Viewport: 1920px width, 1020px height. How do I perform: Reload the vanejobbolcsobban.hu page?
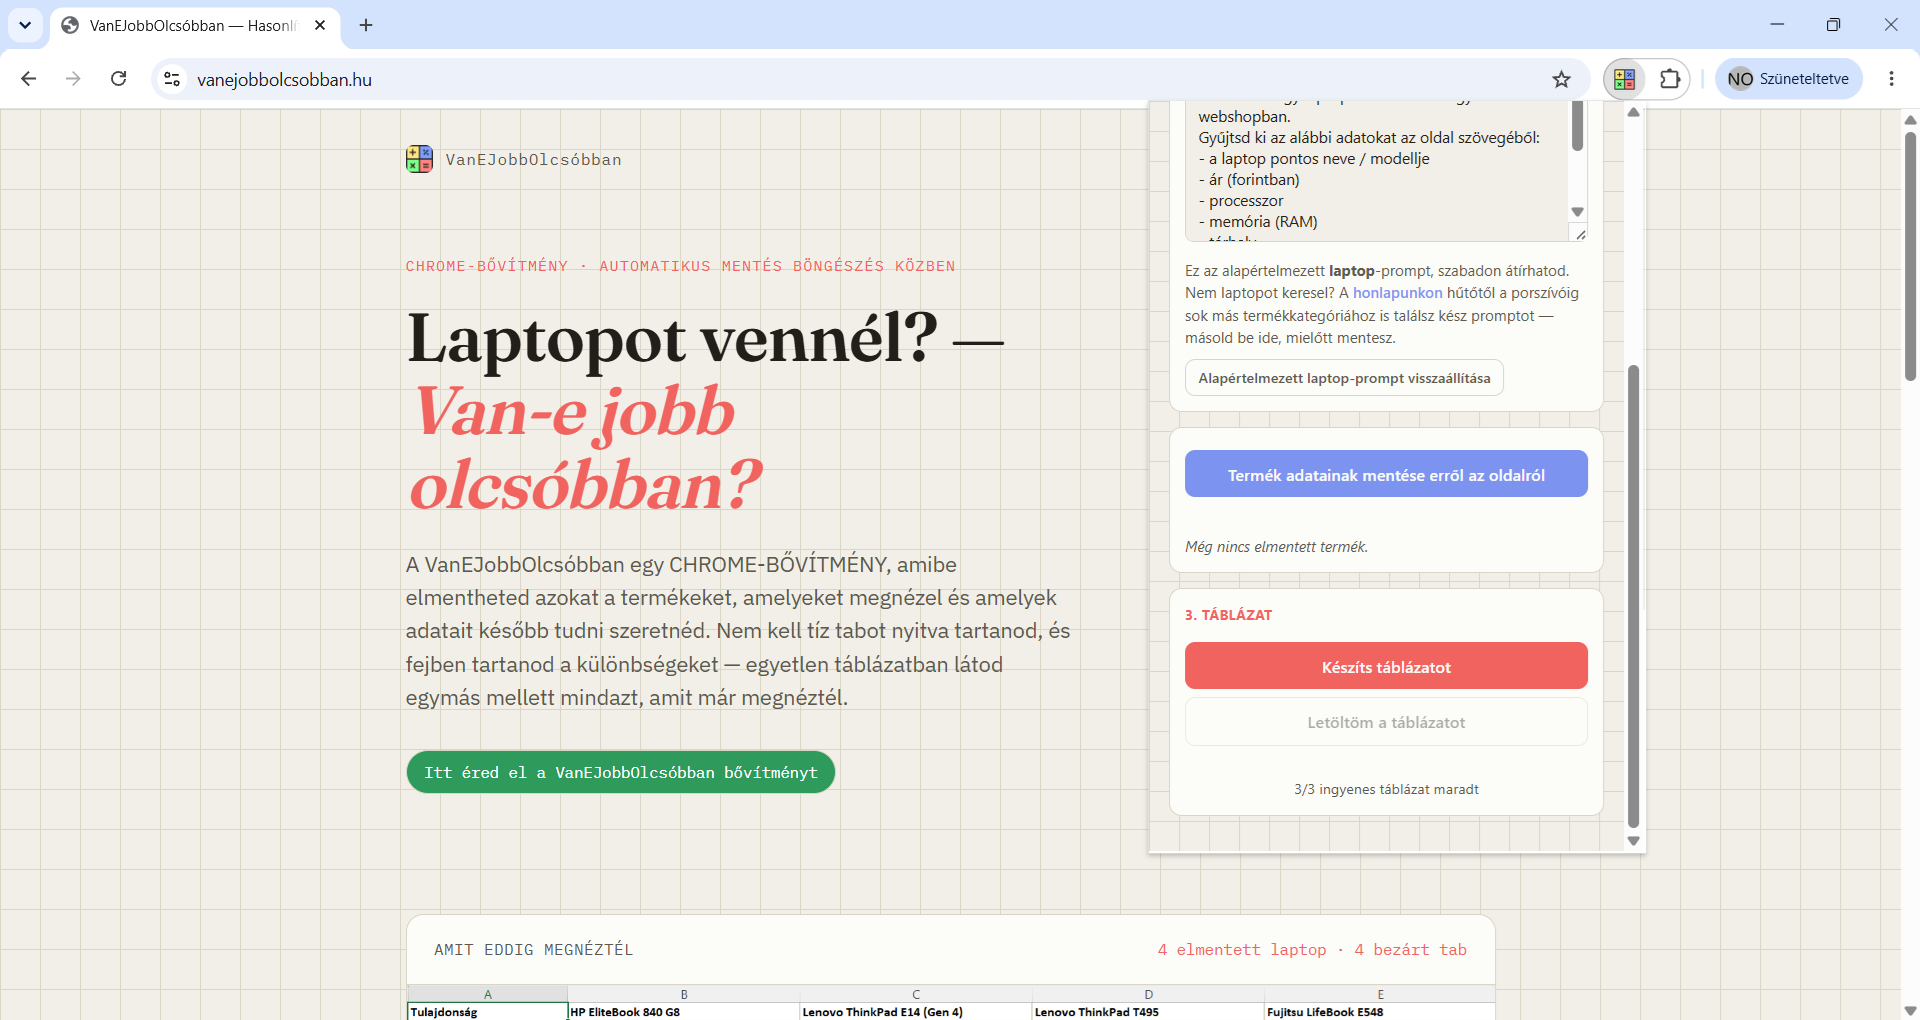[x=118, y=79]
